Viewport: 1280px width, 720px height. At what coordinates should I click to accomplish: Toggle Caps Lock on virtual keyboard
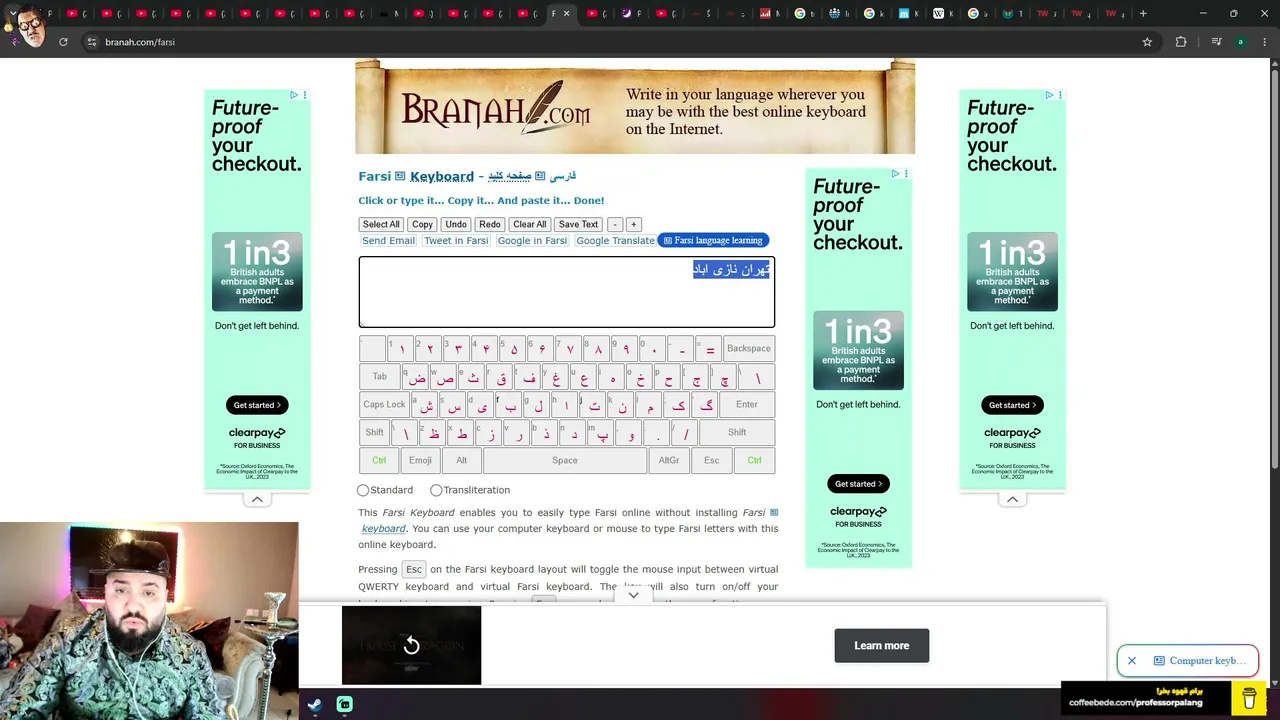coord(384,405)
